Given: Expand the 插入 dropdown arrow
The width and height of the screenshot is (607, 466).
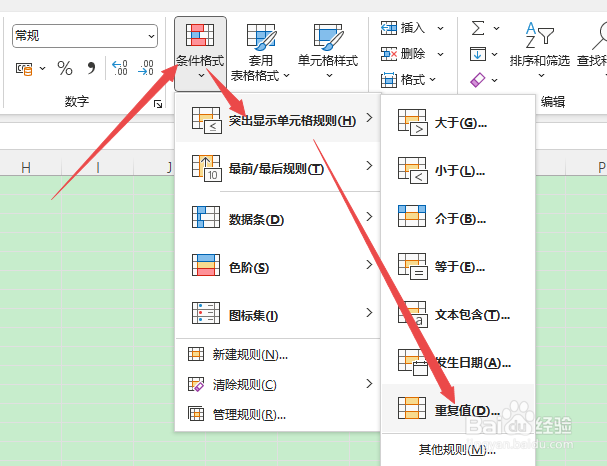Looking at the screenshot, I should click(441, 28).
